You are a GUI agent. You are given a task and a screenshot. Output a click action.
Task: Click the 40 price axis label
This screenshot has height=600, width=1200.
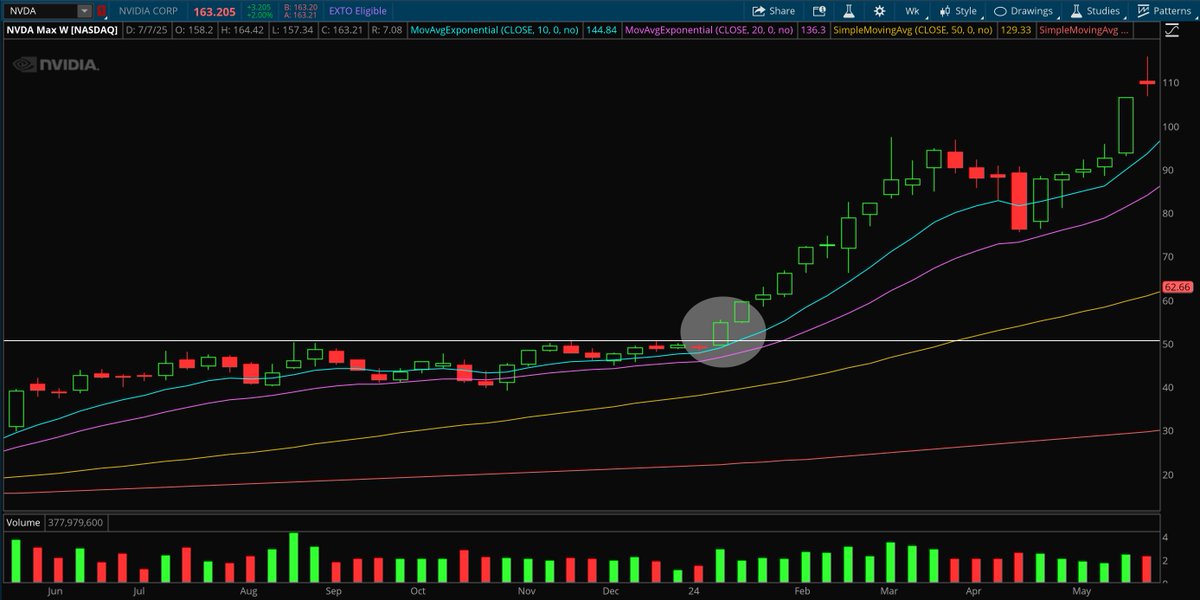coord(1168,388)
